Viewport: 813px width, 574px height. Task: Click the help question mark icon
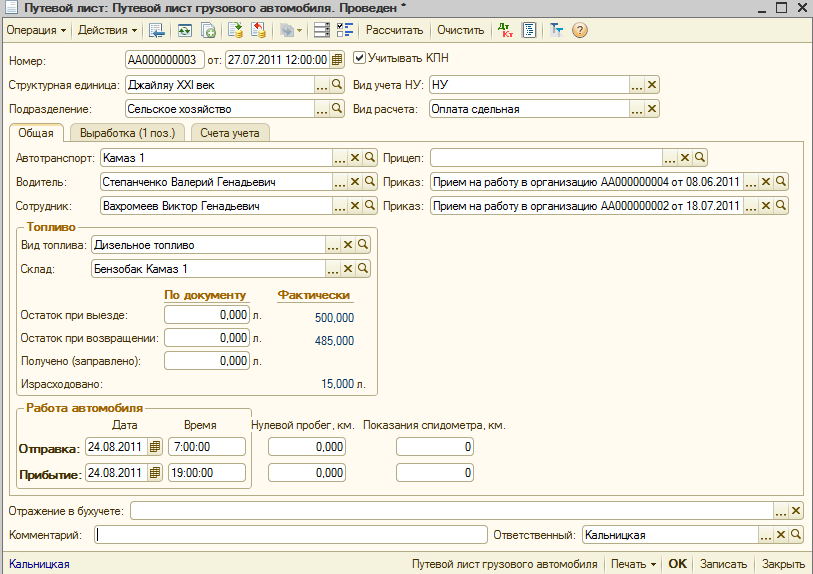pos(580,30)
